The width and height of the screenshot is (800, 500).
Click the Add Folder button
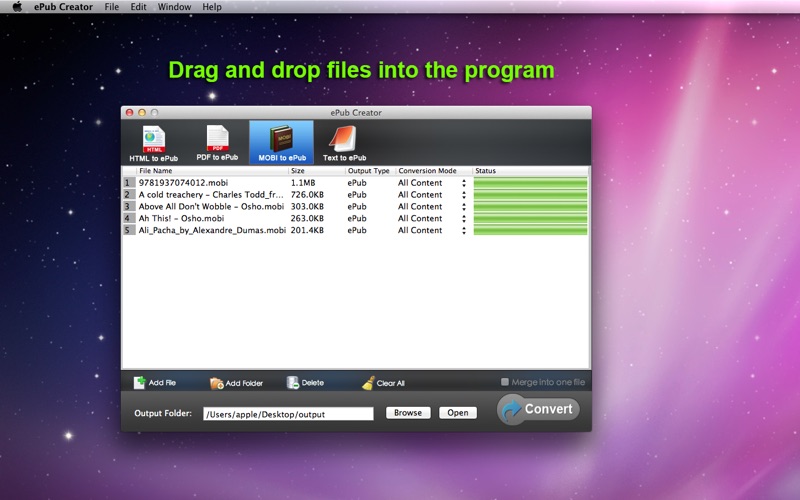(x=236, y=383)
